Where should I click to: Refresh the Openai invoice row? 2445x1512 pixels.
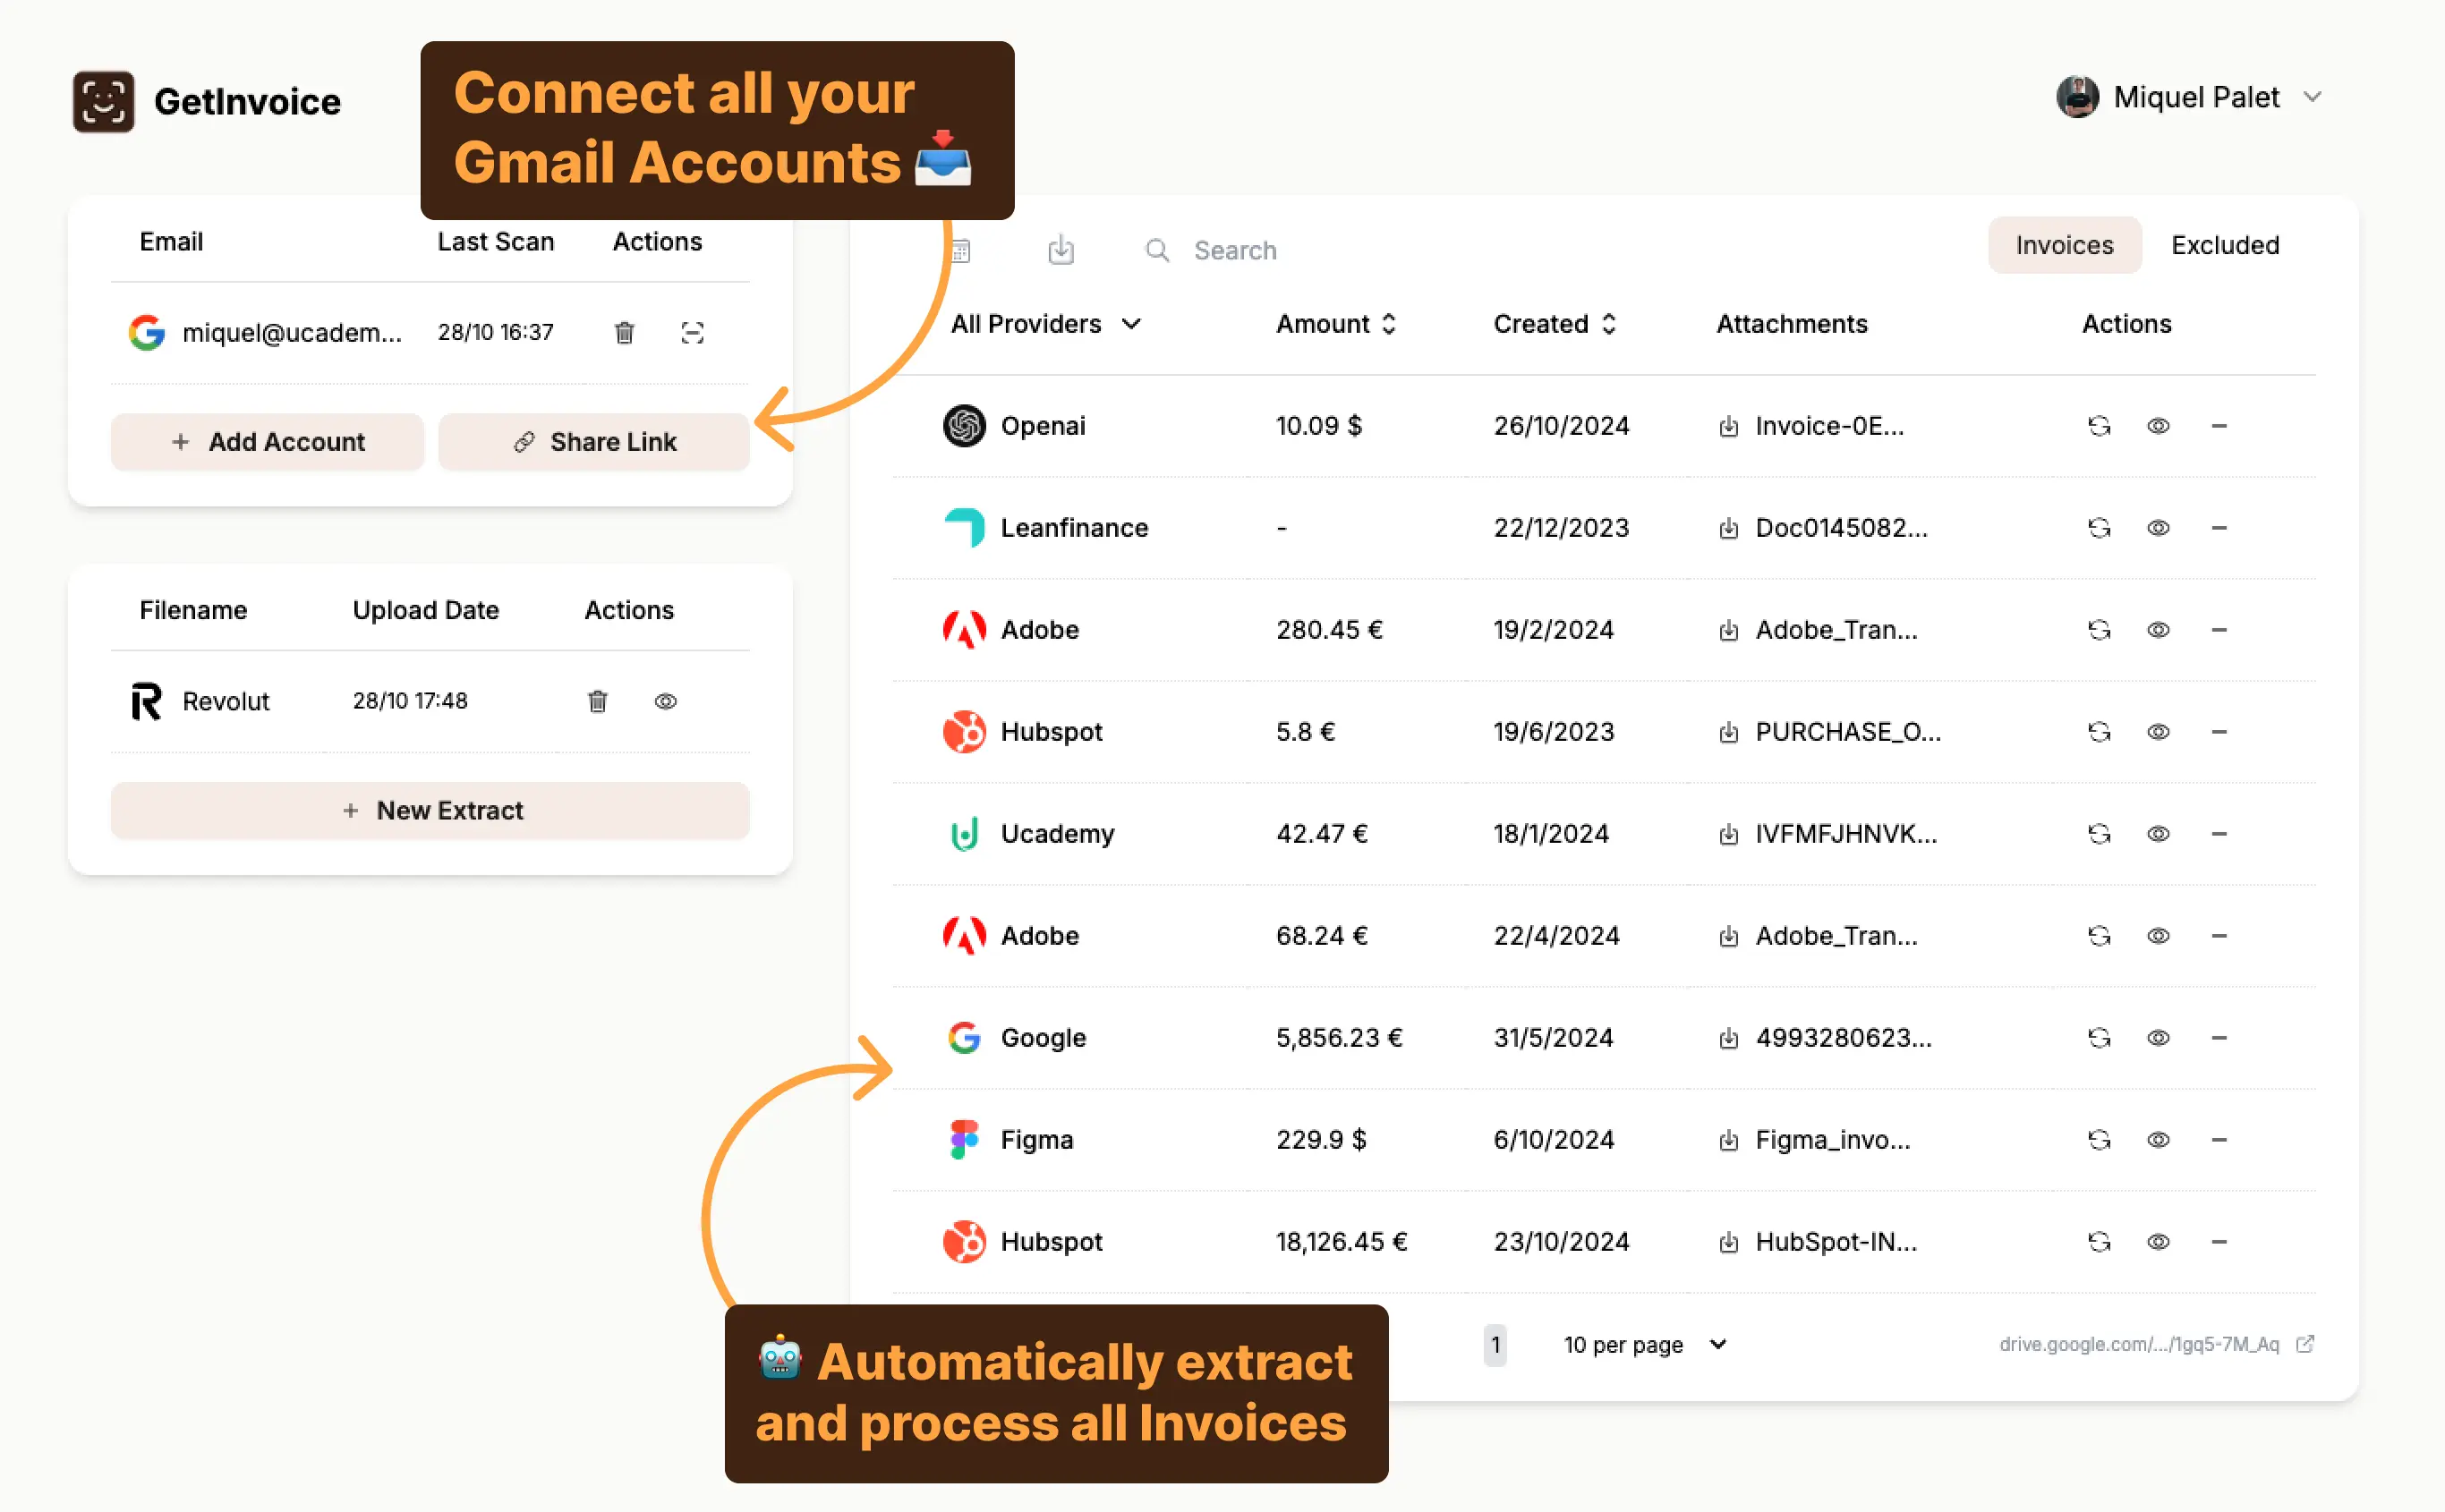pos(2098,426)
